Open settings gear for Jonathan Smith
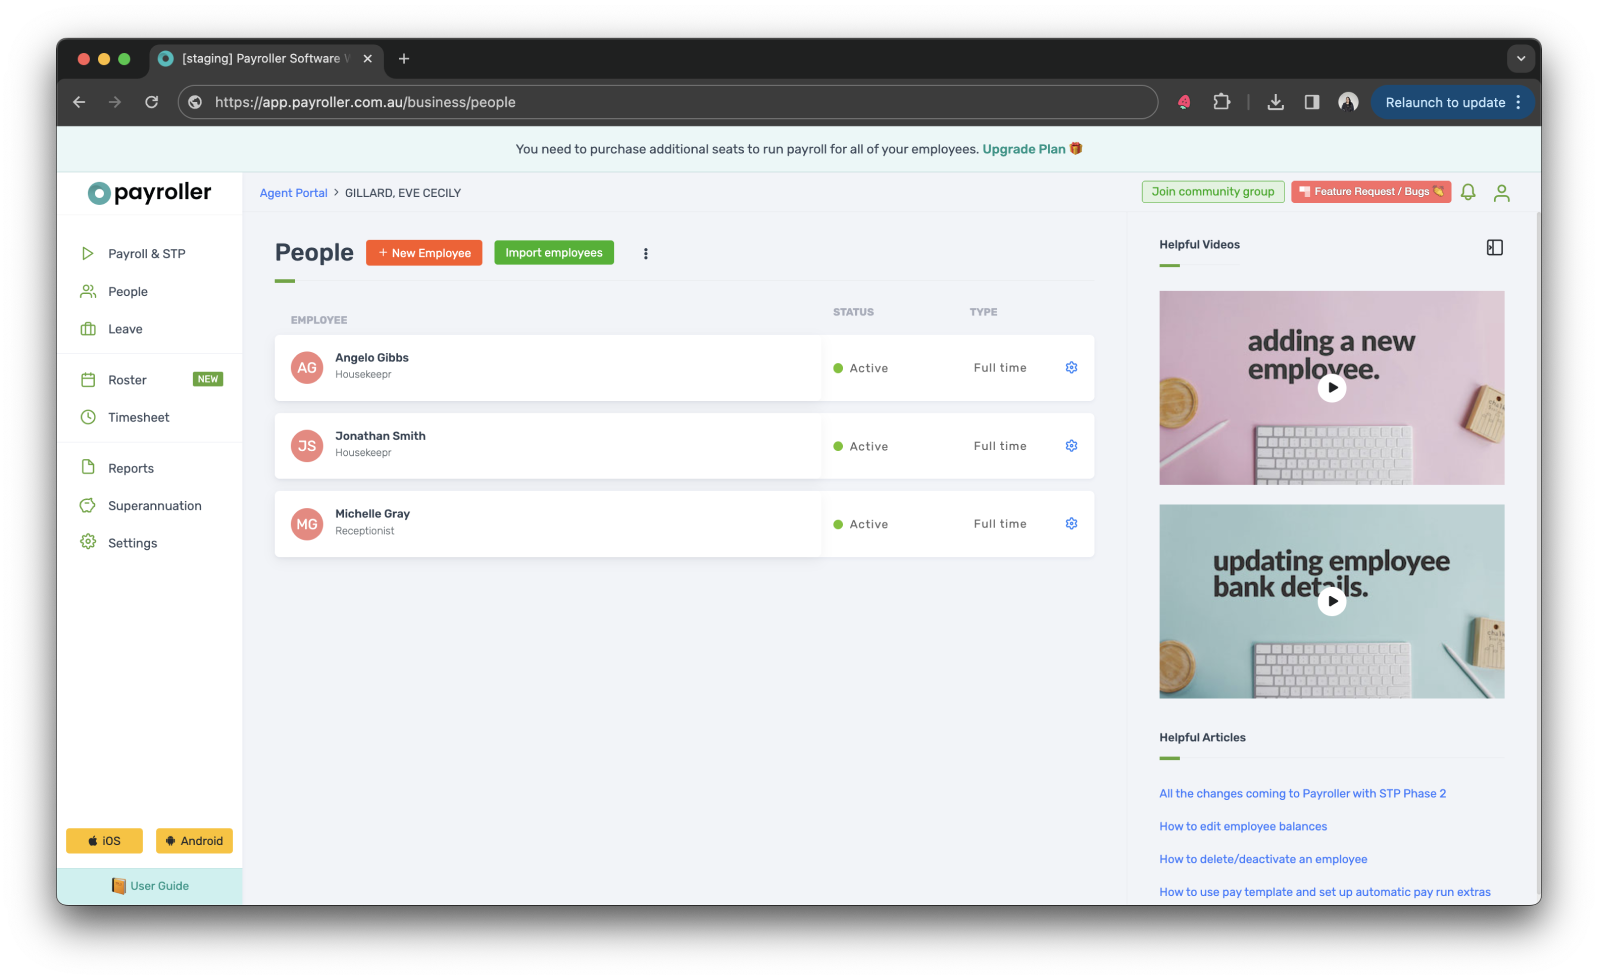 (1071, 446)
